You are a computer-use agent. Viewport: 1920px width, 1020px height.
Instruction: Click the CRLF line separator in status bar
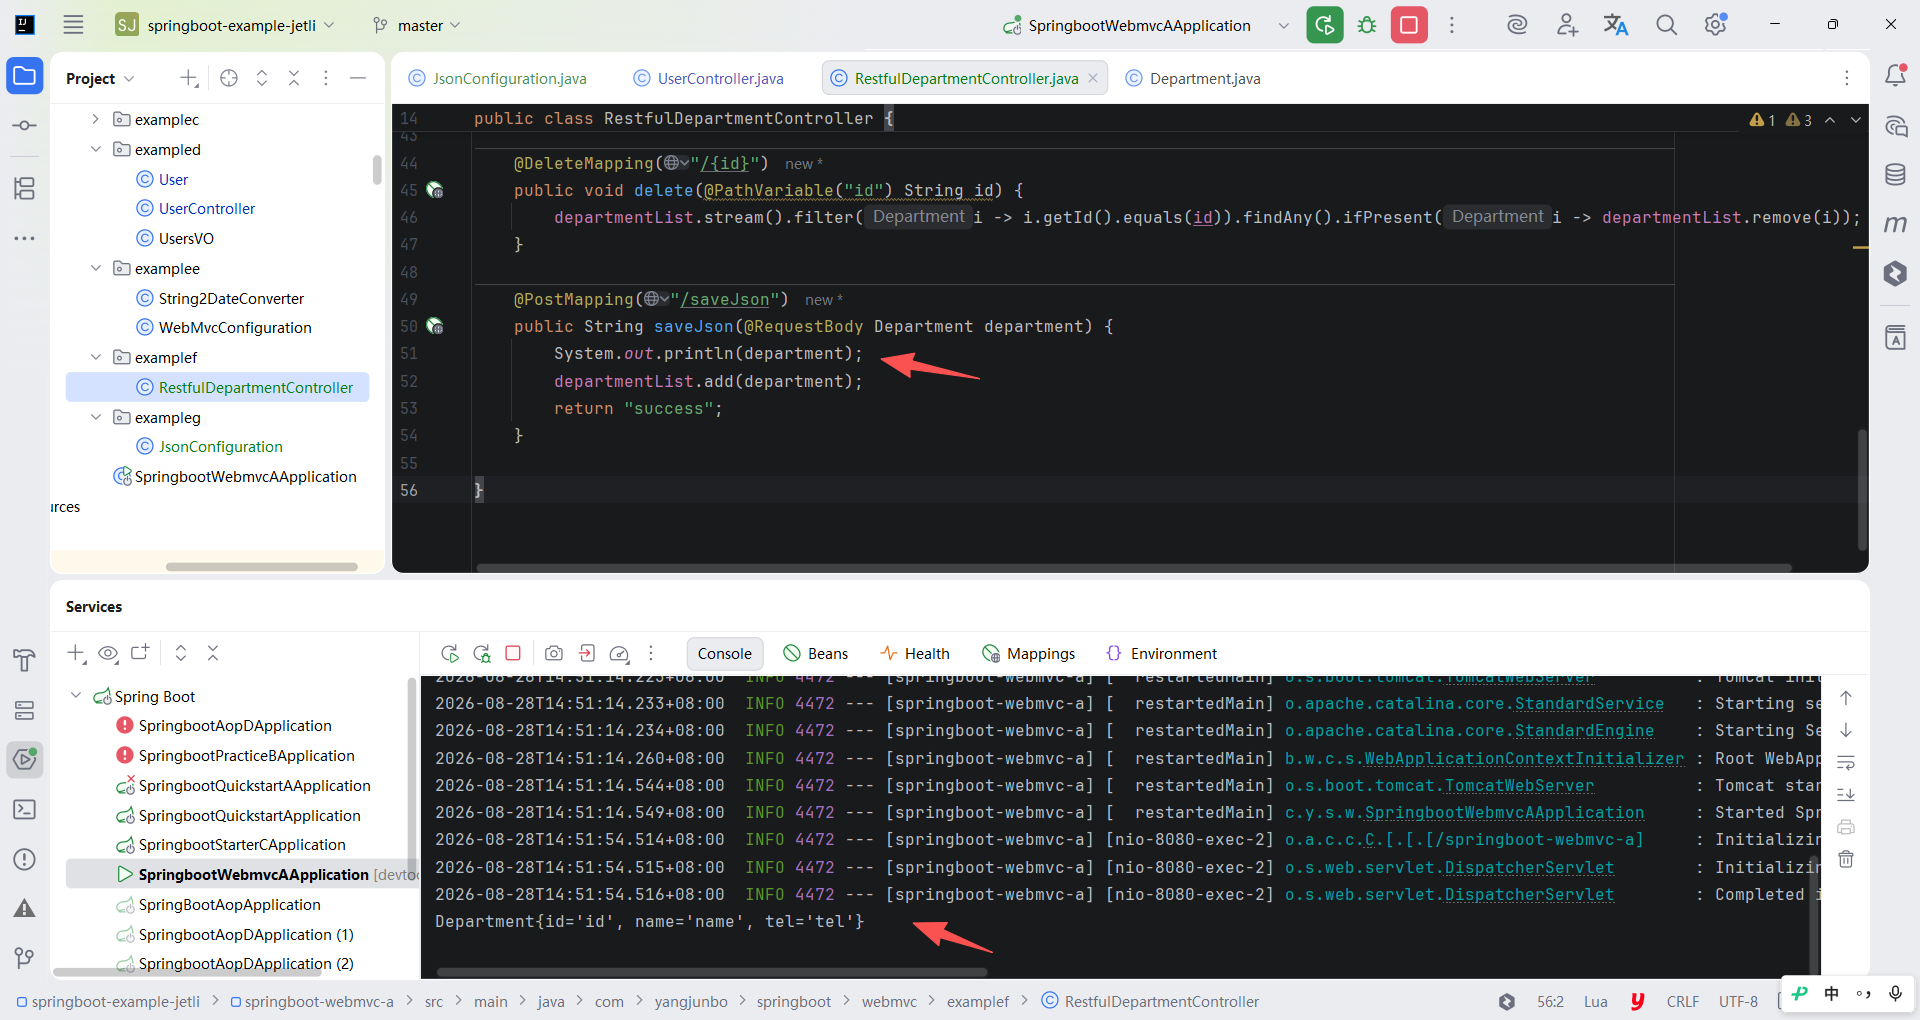[1682, 1001]
